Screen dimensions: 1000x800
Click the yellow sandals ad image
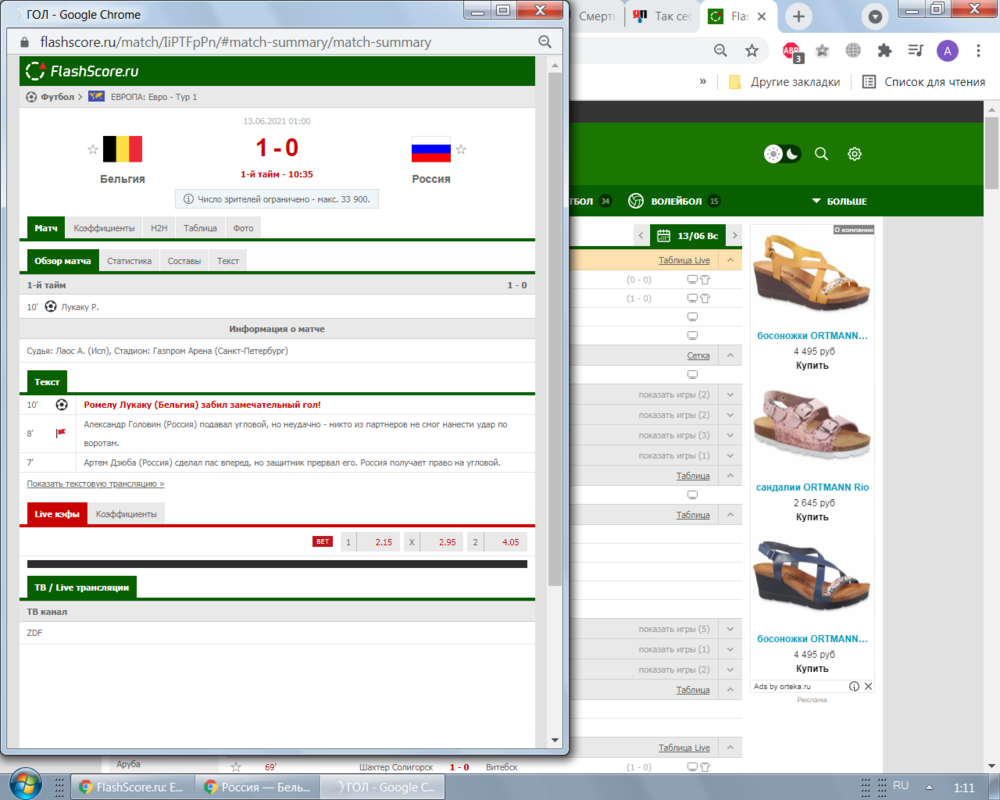tap(812, 273)
